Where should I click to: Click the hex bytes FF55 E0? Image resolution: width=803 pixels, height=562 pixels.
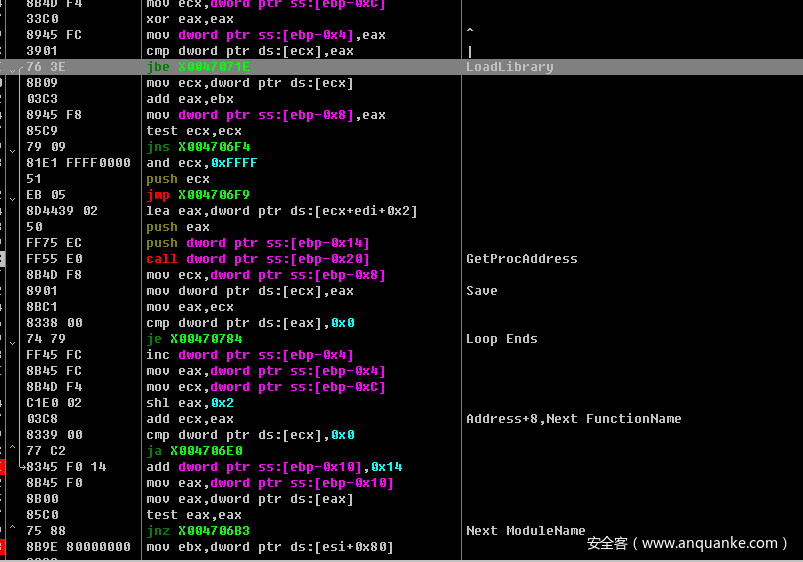(54, 259)
